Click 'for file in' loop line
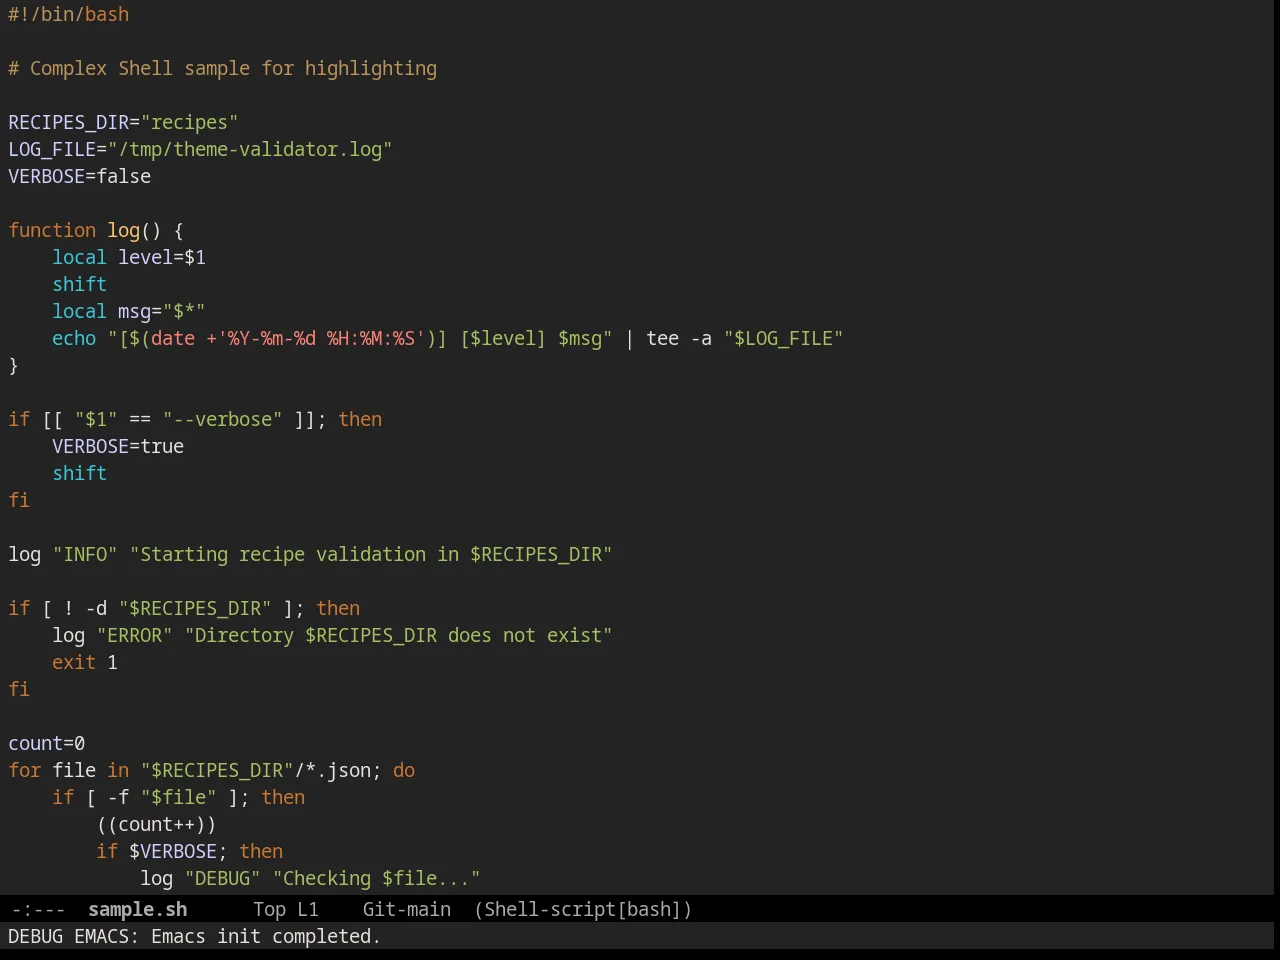The width and height of the screenshot is (1280, 960). tap(212, 770)
